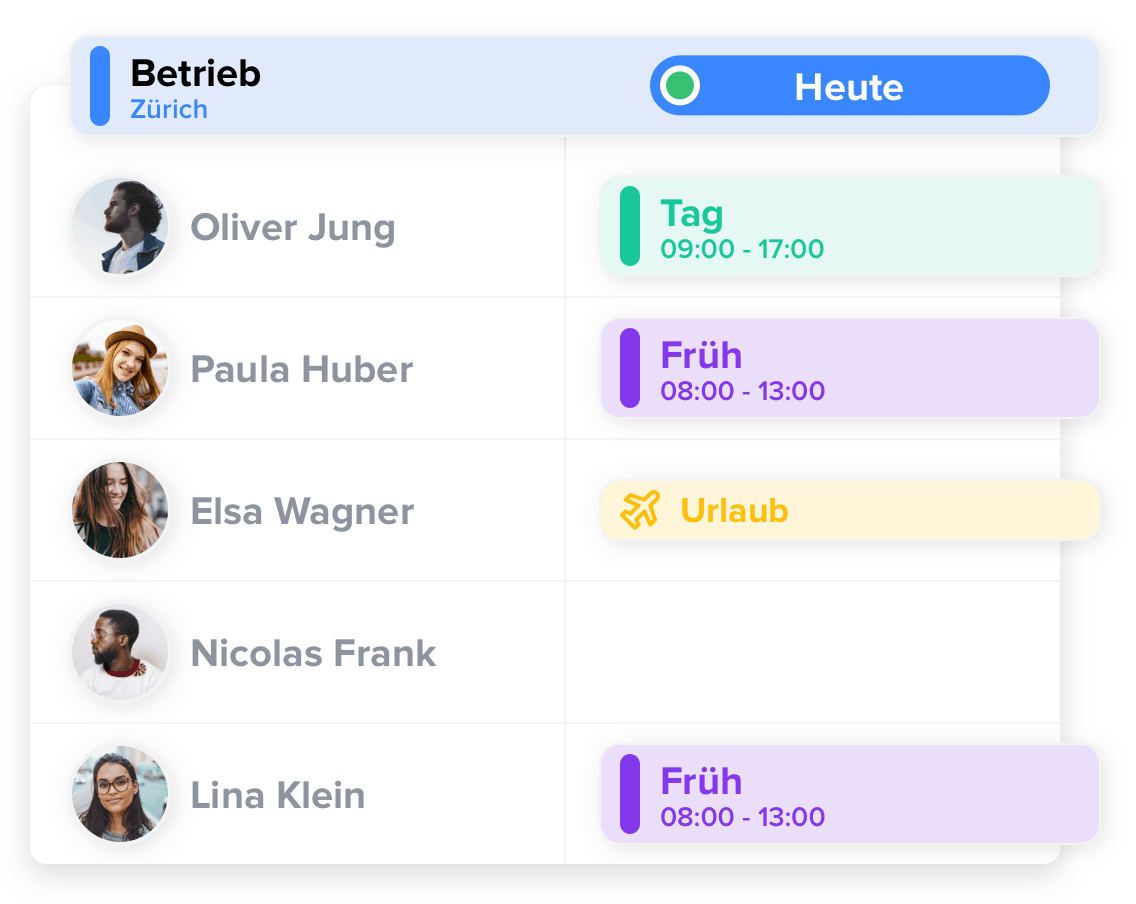Click the green Tag shift color bar
Viewport: 1136px width, 904px height.
pos(630,226)
